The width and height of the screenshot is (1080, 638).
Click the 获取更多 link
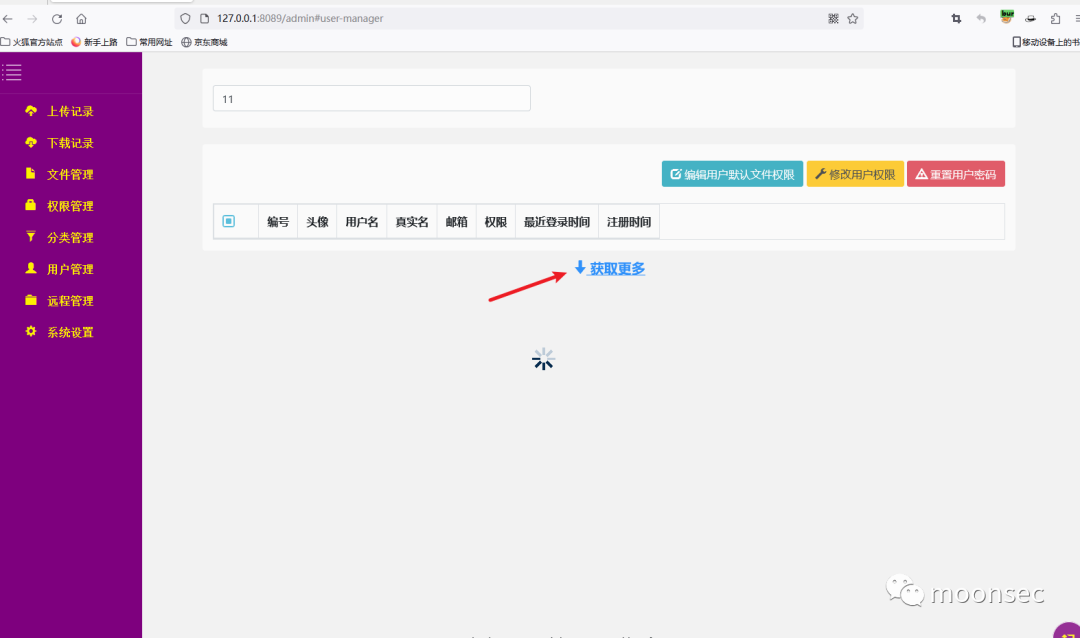[610, 269]
